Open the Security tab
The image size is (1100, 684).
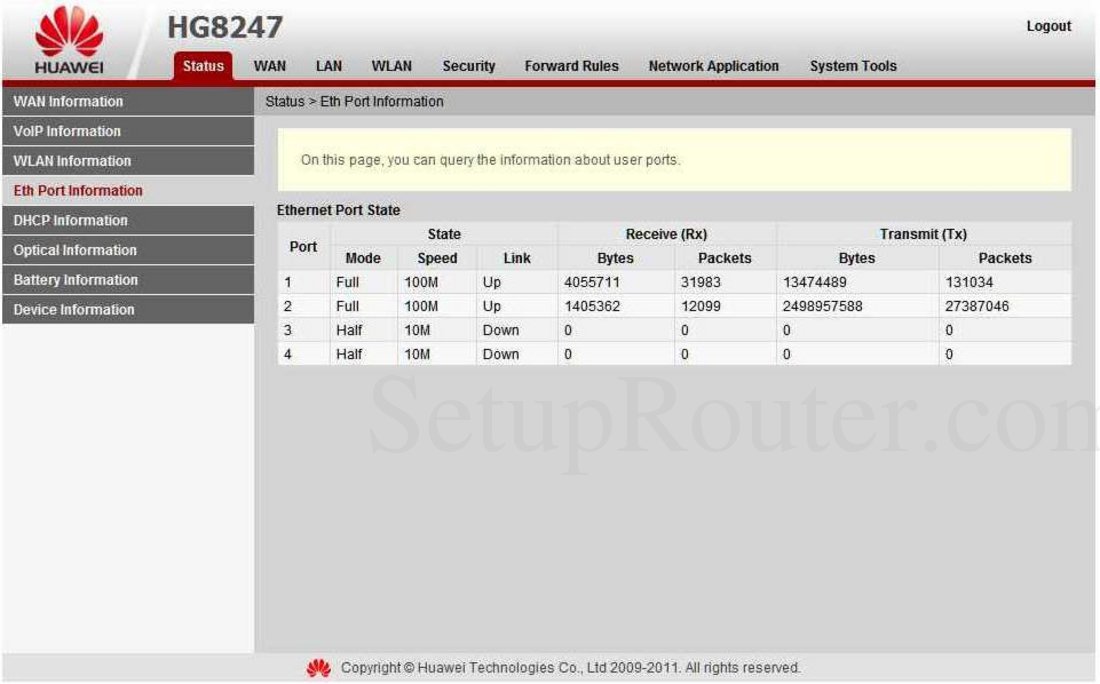click(469, 66)
